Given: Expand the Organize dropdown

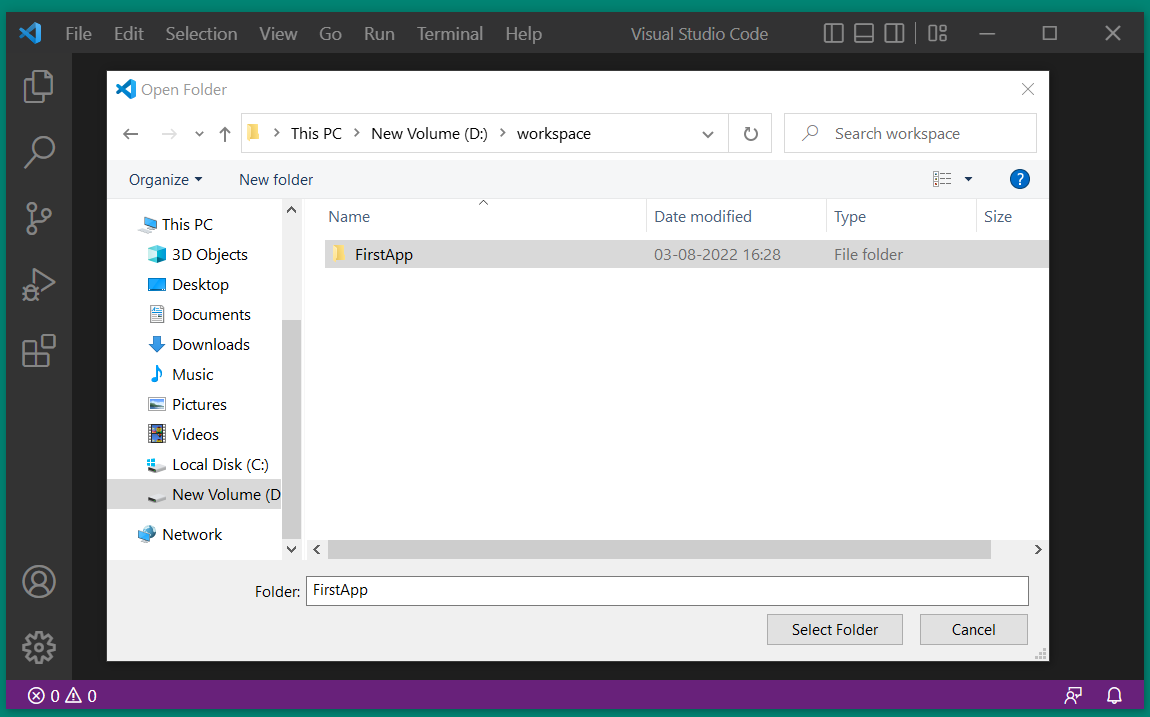Looking at the screenshot, I should [x=165, y=180].
